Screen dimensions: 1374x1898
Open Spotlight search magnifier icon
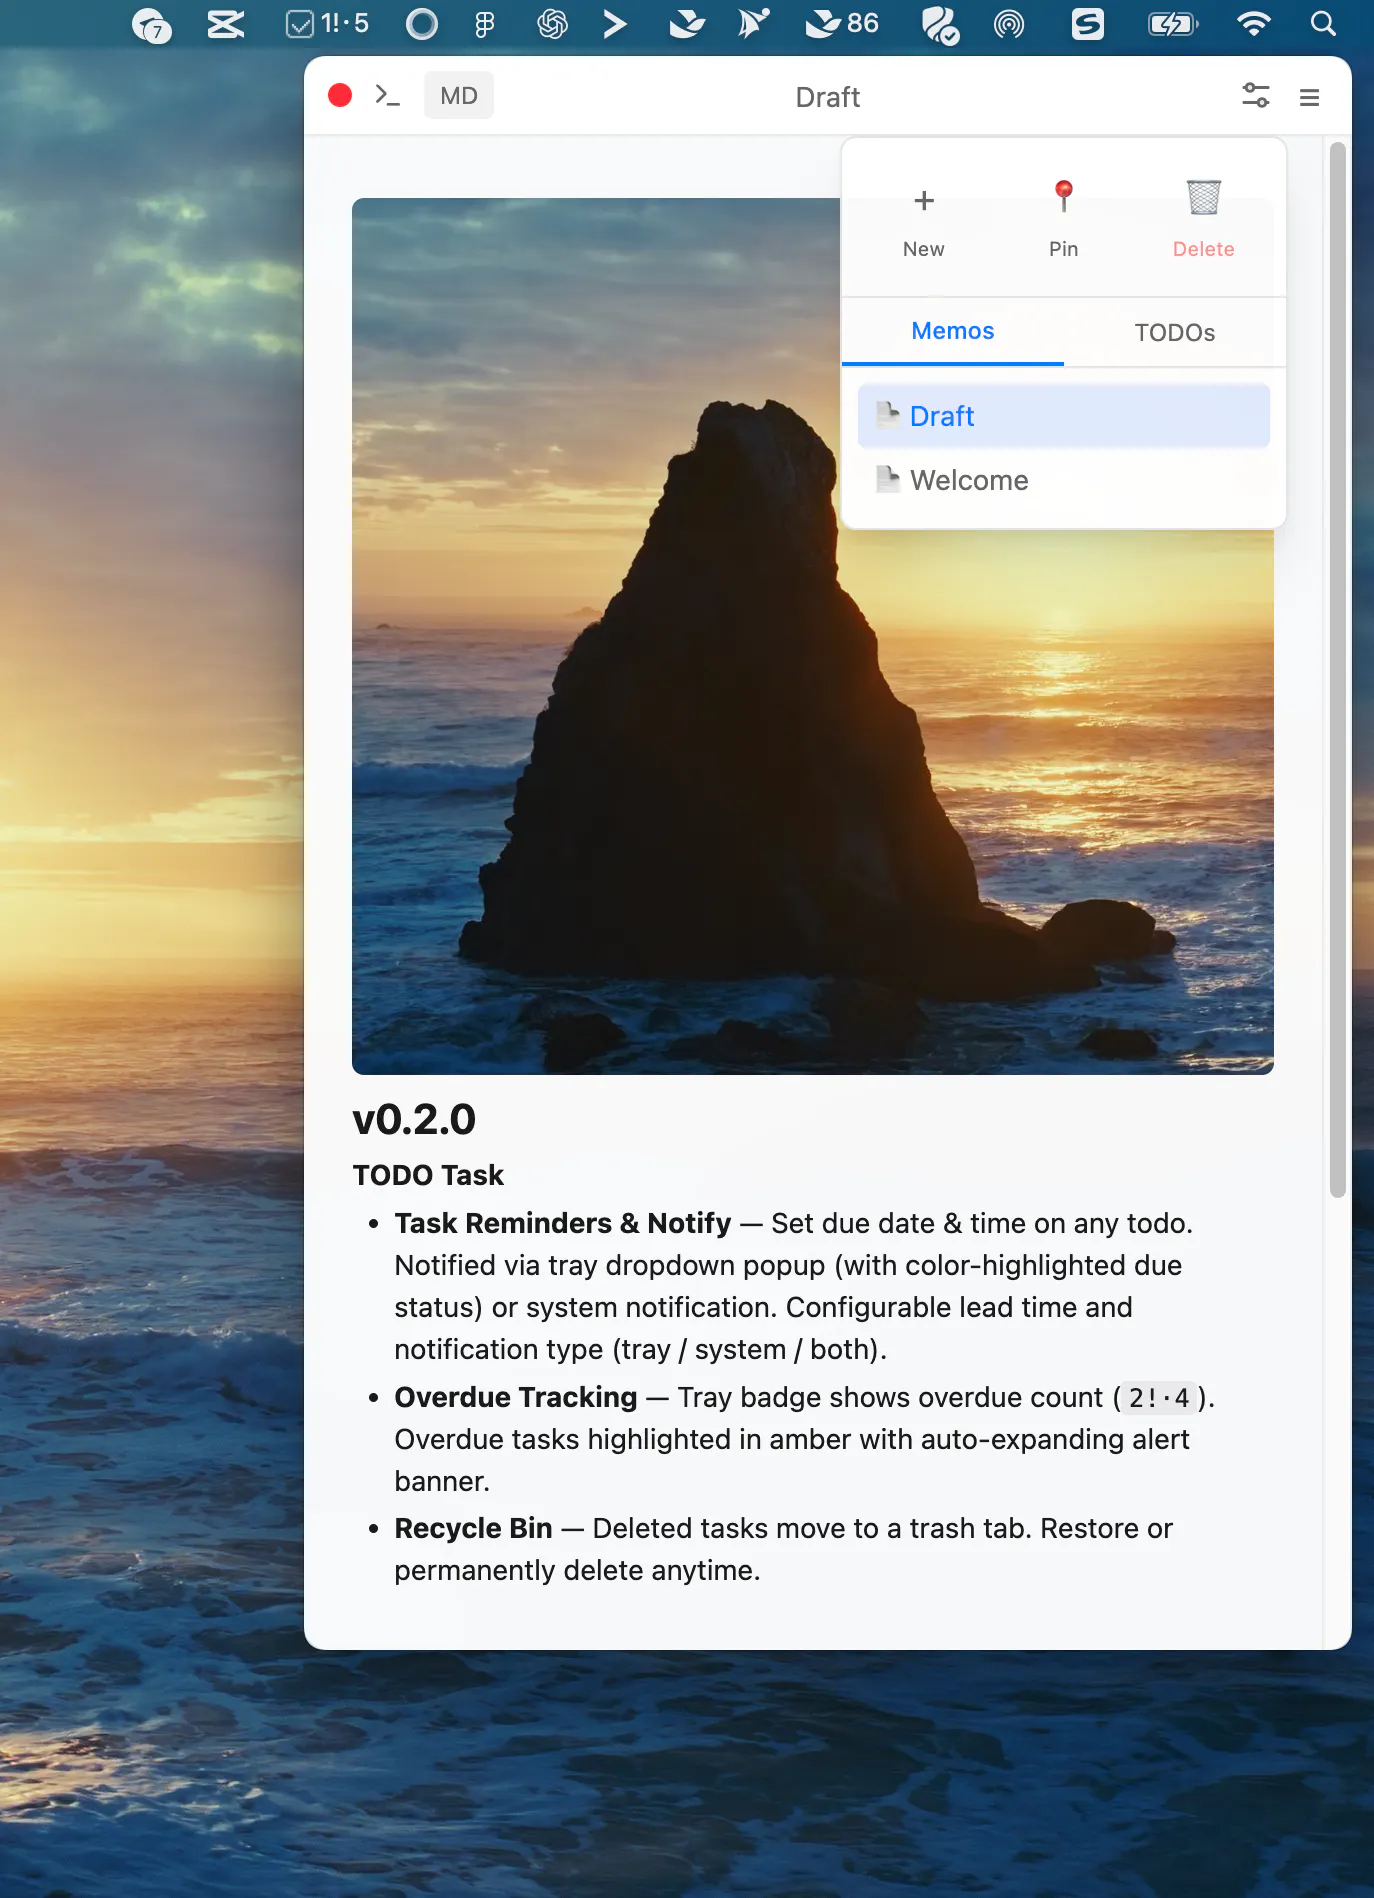[1323, 23]
